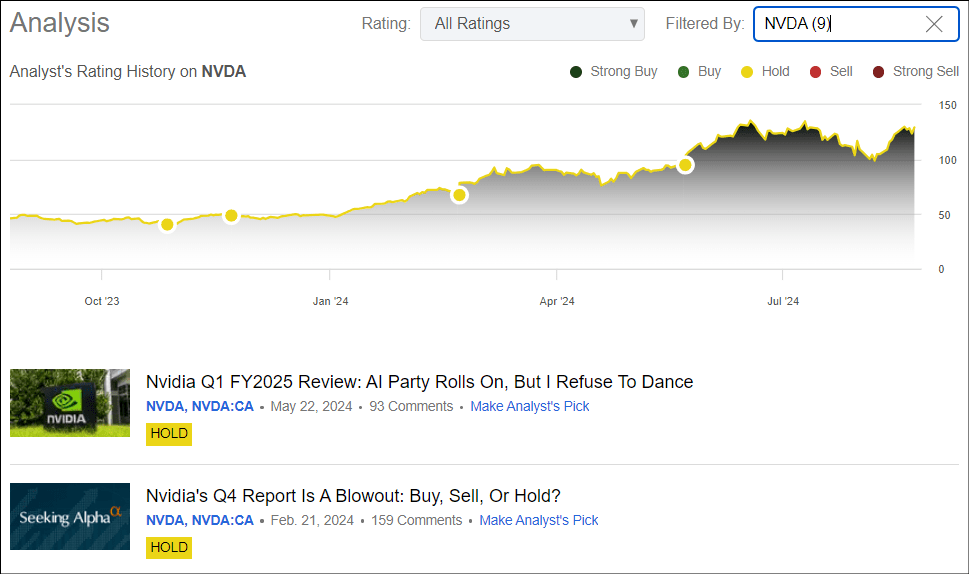Click the Hold marker near May 2024
The image size is (969, 574).
click(x=685, y=165)
